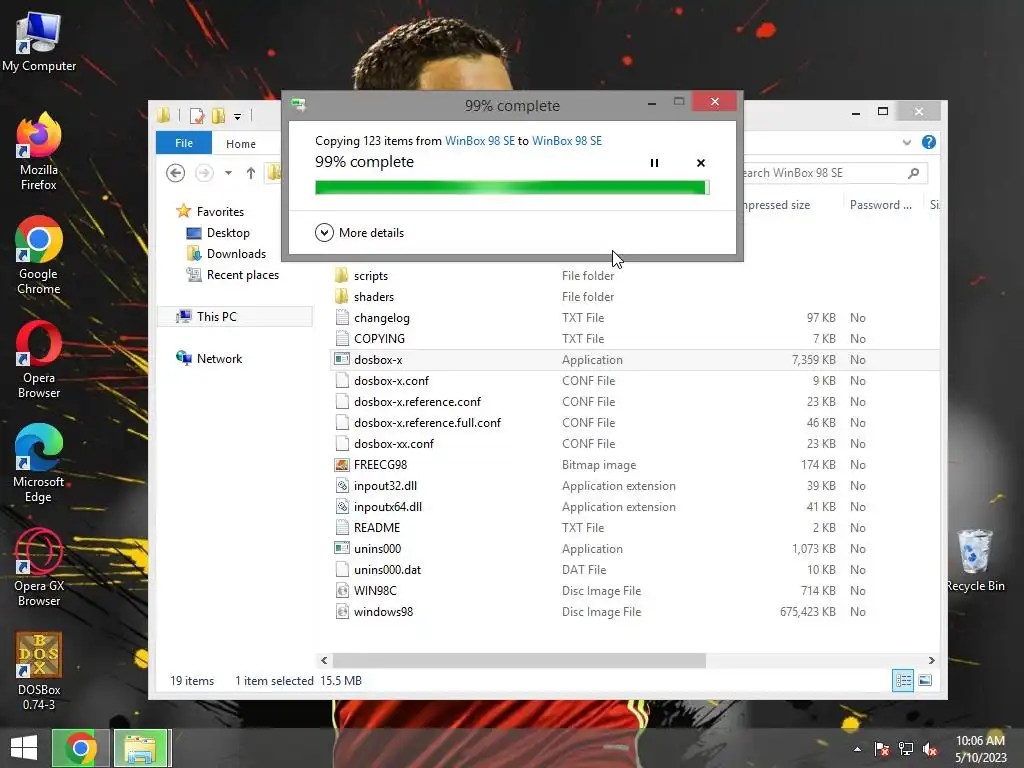1024x768 pixels.
Task: Click the search magnifier icon
Action: click(914, 173)
